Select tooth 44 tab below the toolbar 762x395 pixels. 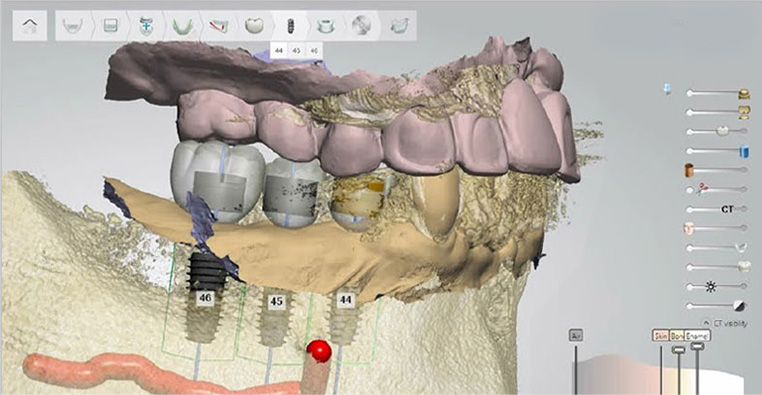pyautogui.click(x=278, y=51)
